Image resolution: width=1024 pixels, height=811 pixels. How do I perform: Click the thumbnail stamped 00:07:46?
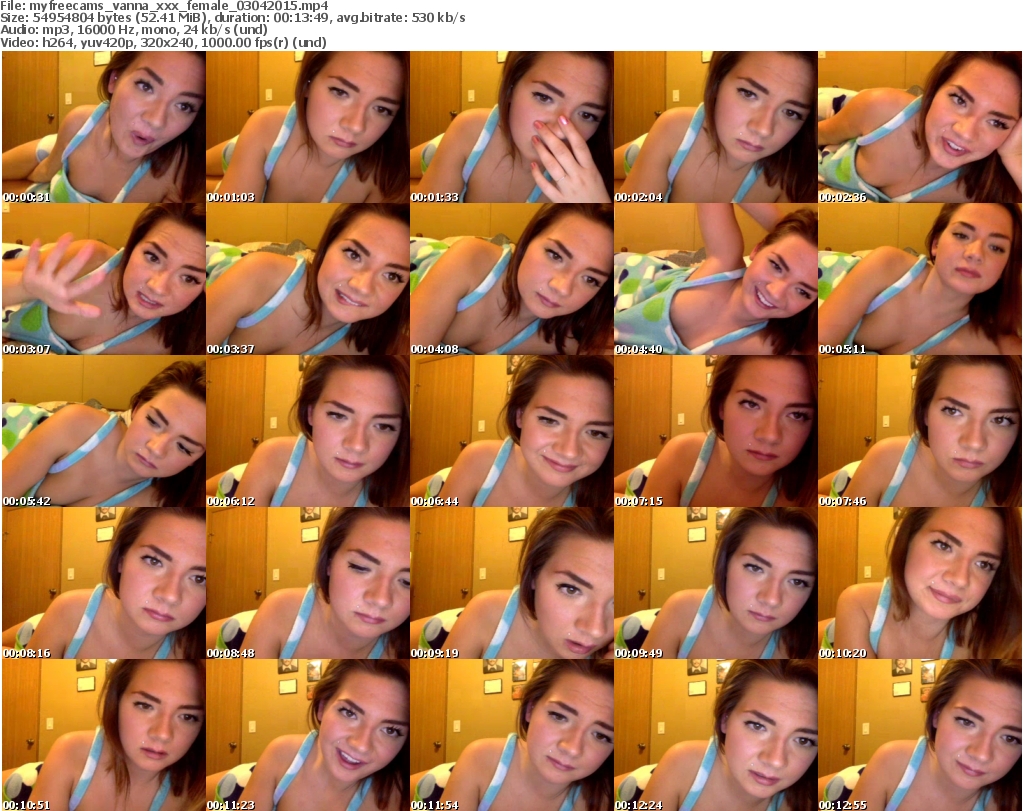[920, 432]
